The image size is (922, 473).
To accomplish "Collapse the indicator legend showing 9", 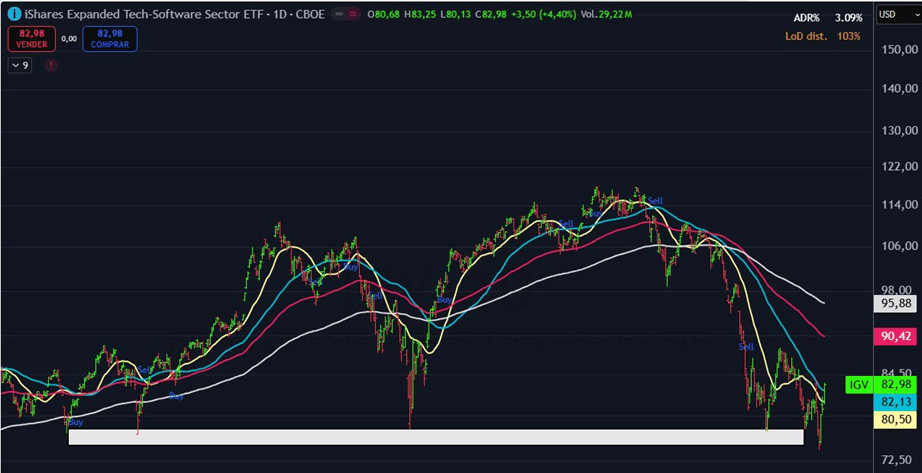I will (x=20, y=65).
